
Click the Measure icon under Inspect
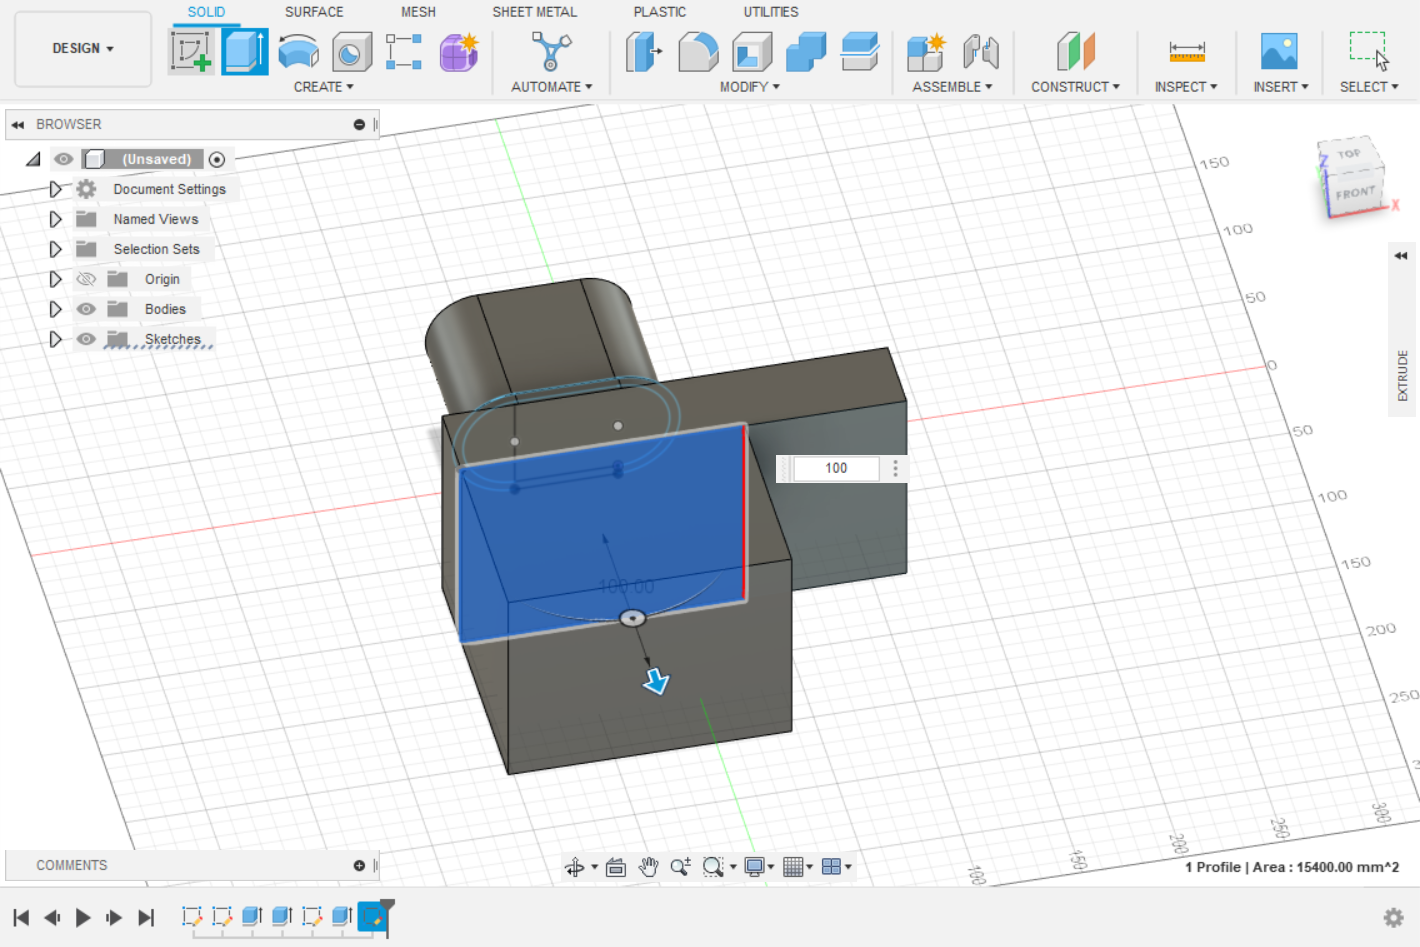[1186, 51]
